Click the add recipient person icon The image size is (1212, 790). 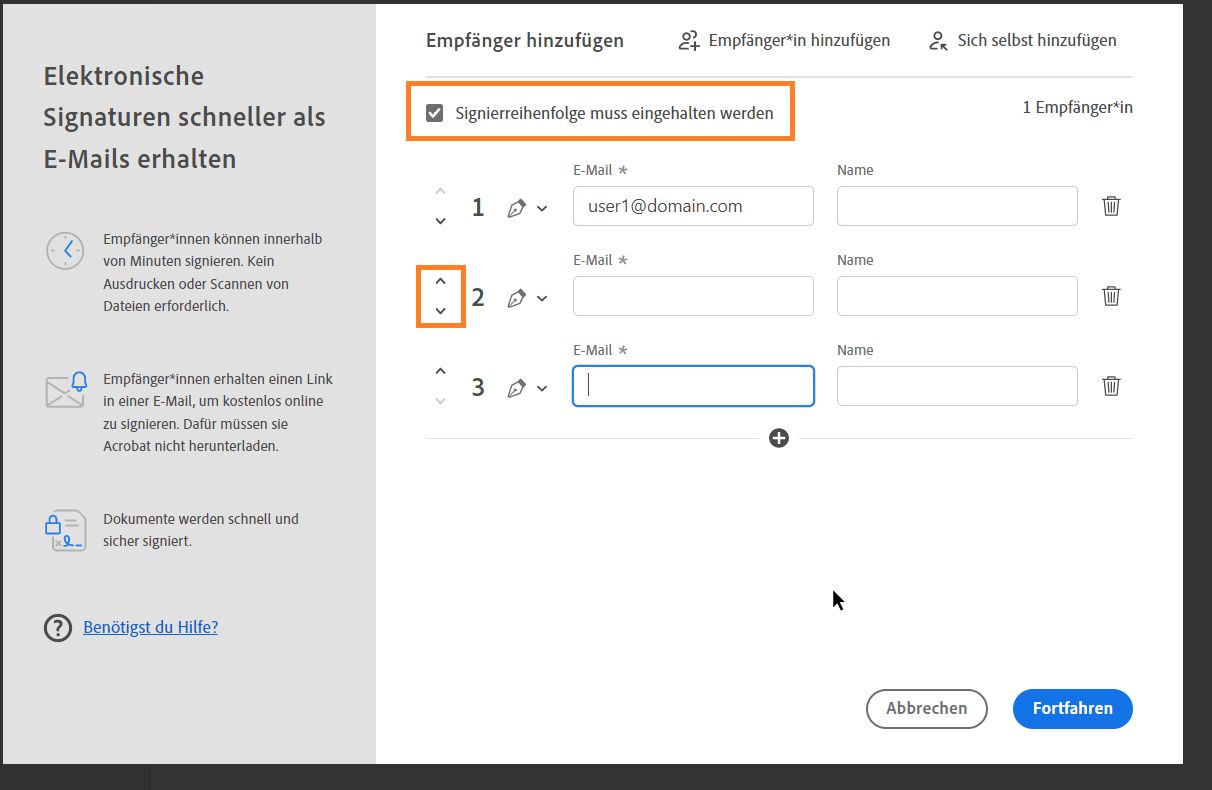click(688, 41)
